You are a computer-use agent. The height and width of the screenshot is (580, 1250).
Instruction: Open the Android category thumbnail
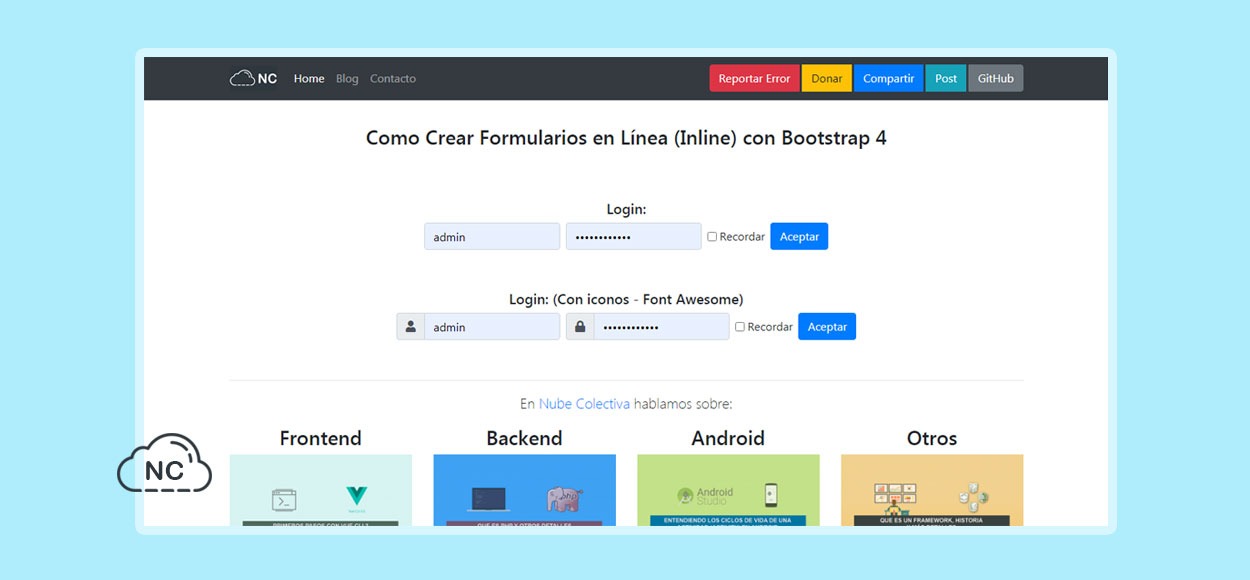tap(728, 490)
